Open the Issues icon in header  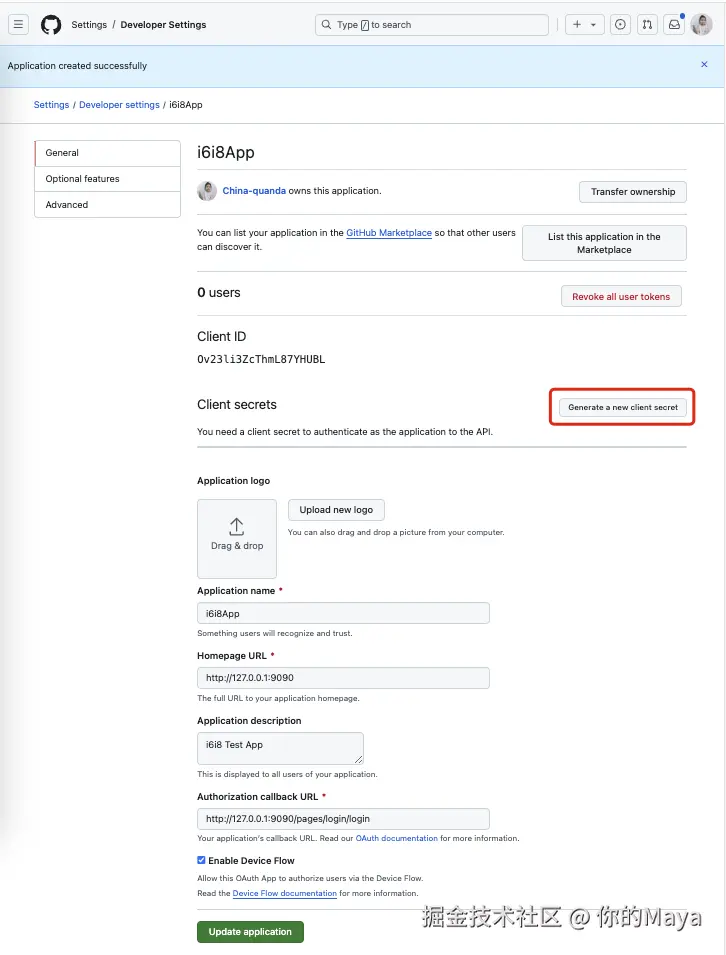point(621,25)
